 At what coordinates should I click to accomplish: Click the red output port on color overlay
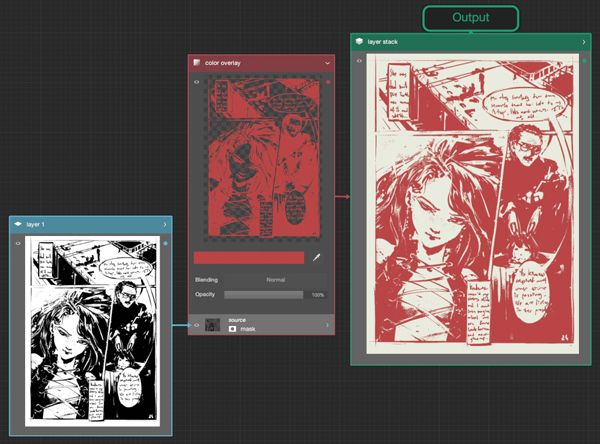click(328, 82)
